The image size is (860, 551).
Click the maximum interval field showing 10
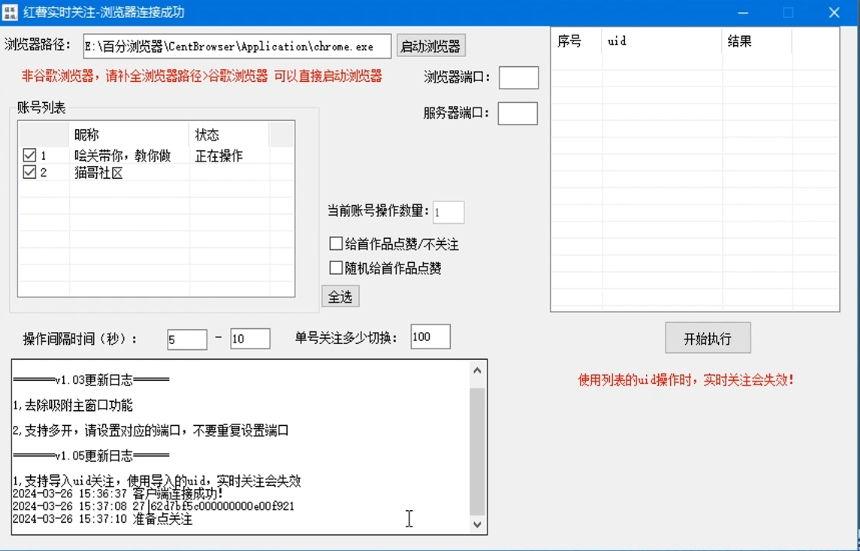250,339
